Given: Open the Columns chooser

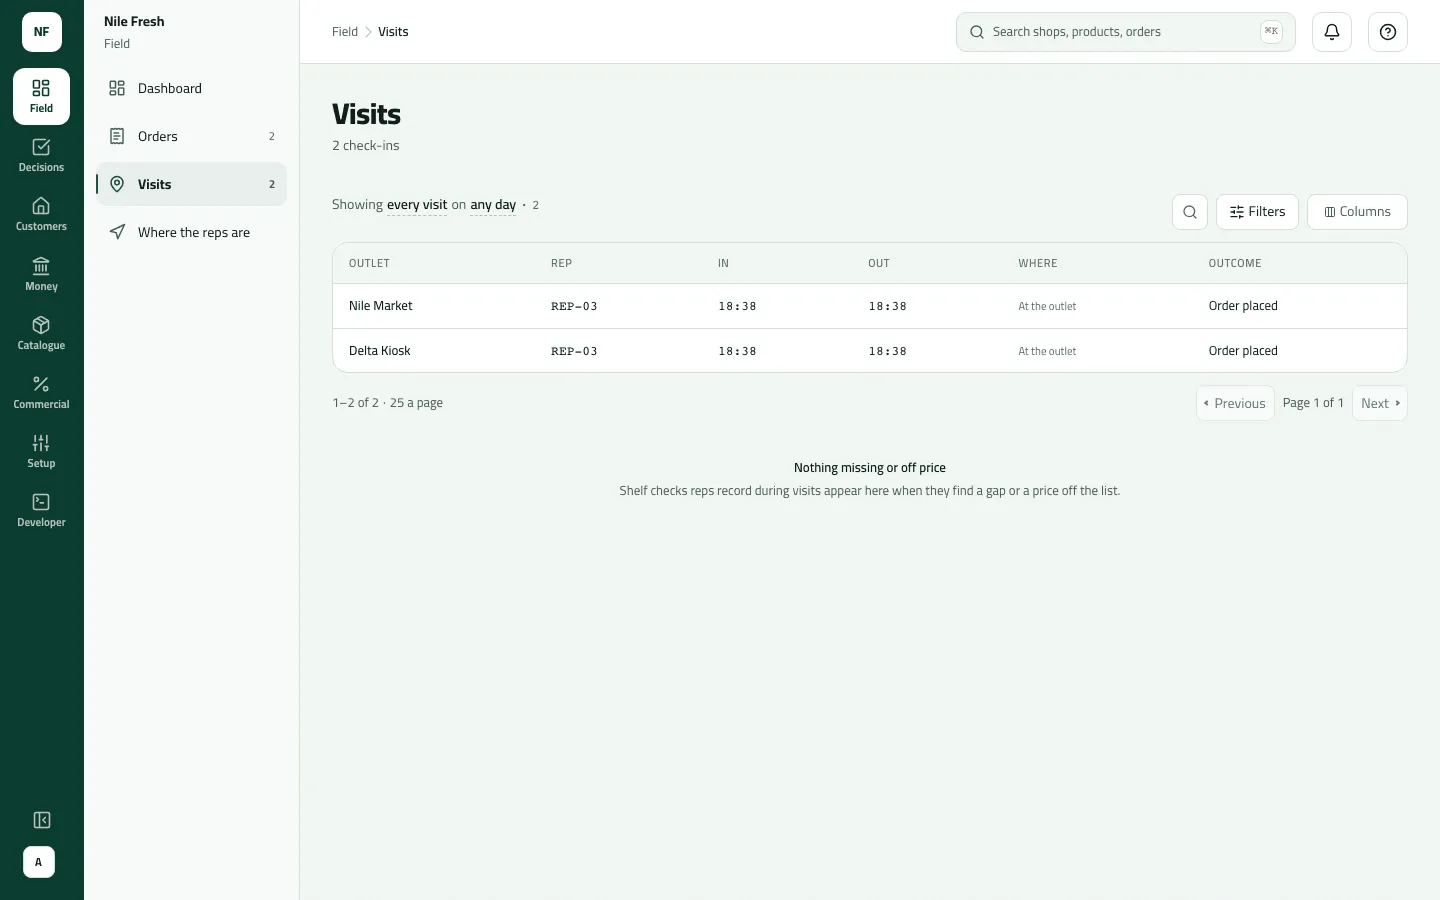Looking at the screenshot, I should (x=1357, y=212).
